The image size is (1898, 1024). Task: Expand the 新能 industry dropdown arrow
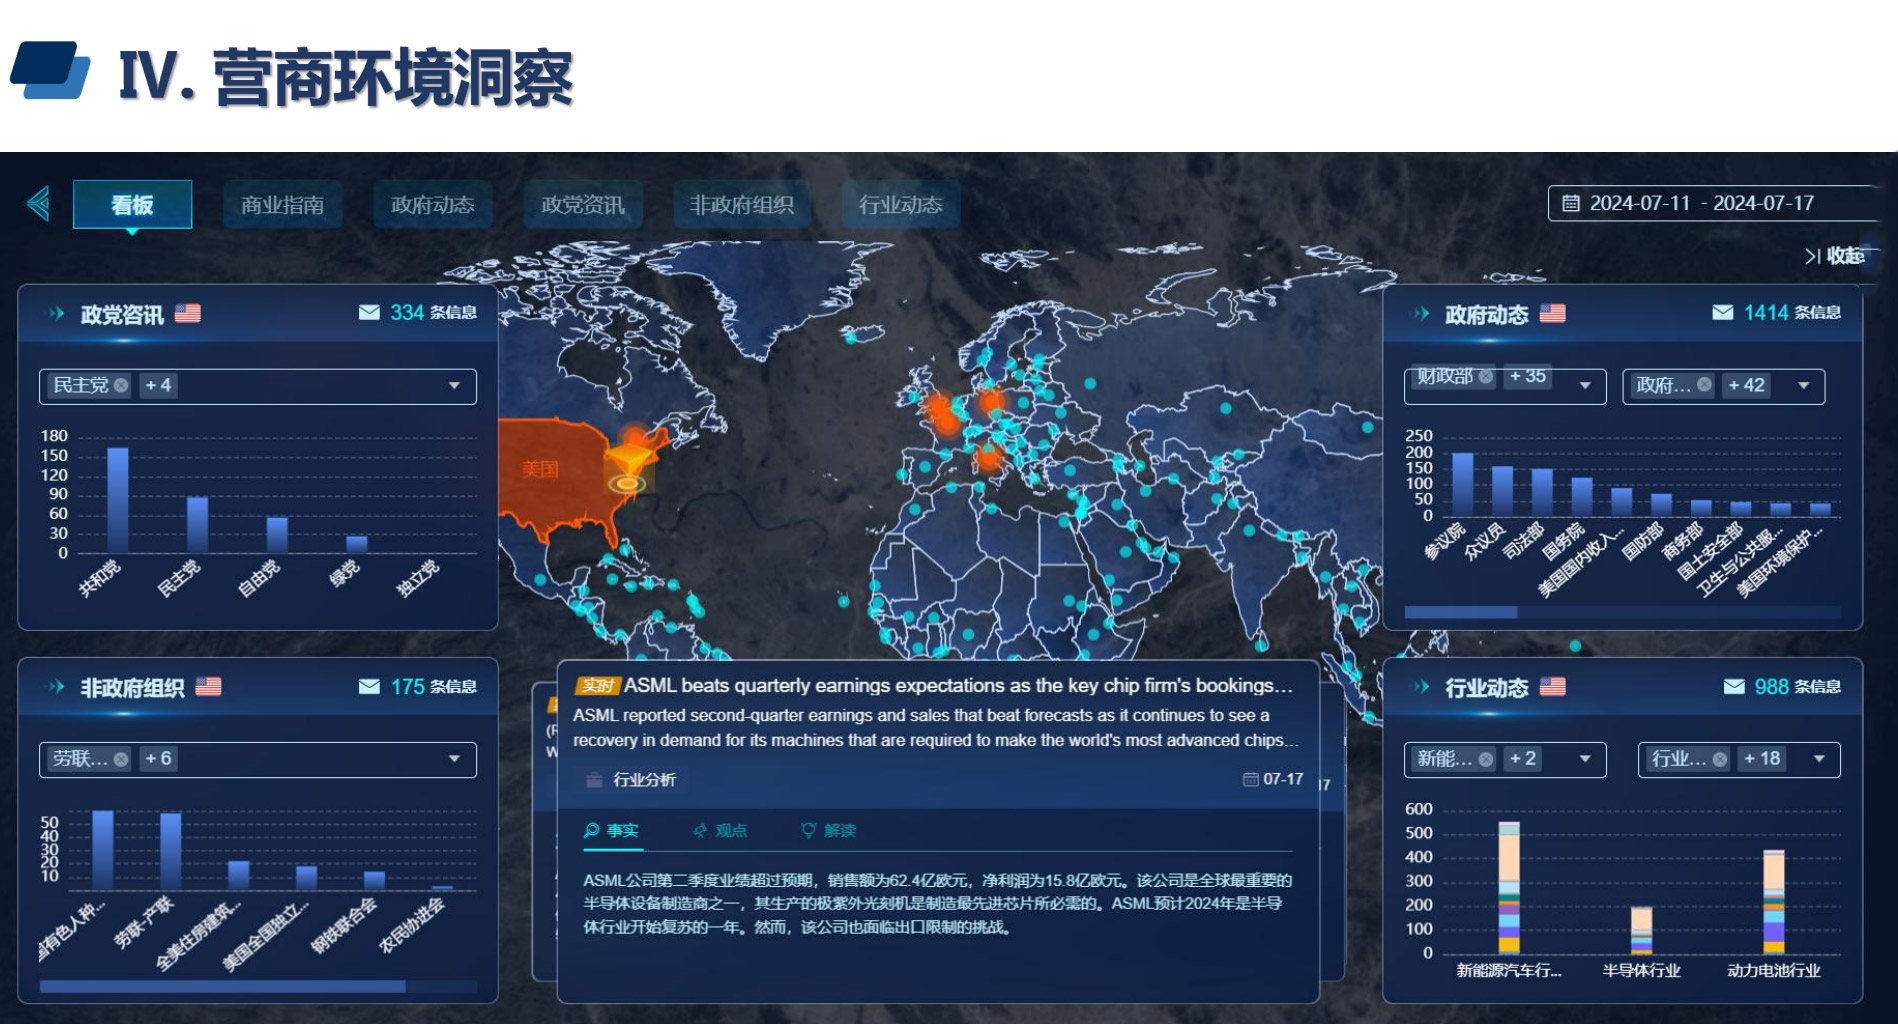point(1585,760)
